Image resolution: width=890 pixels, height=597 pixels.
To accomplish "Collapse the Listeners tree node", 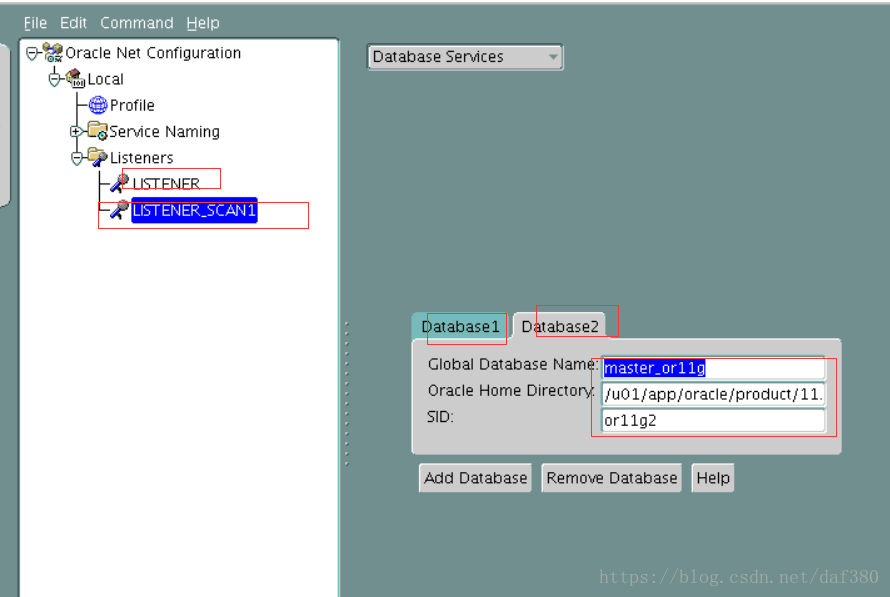I will click(77, 158).
